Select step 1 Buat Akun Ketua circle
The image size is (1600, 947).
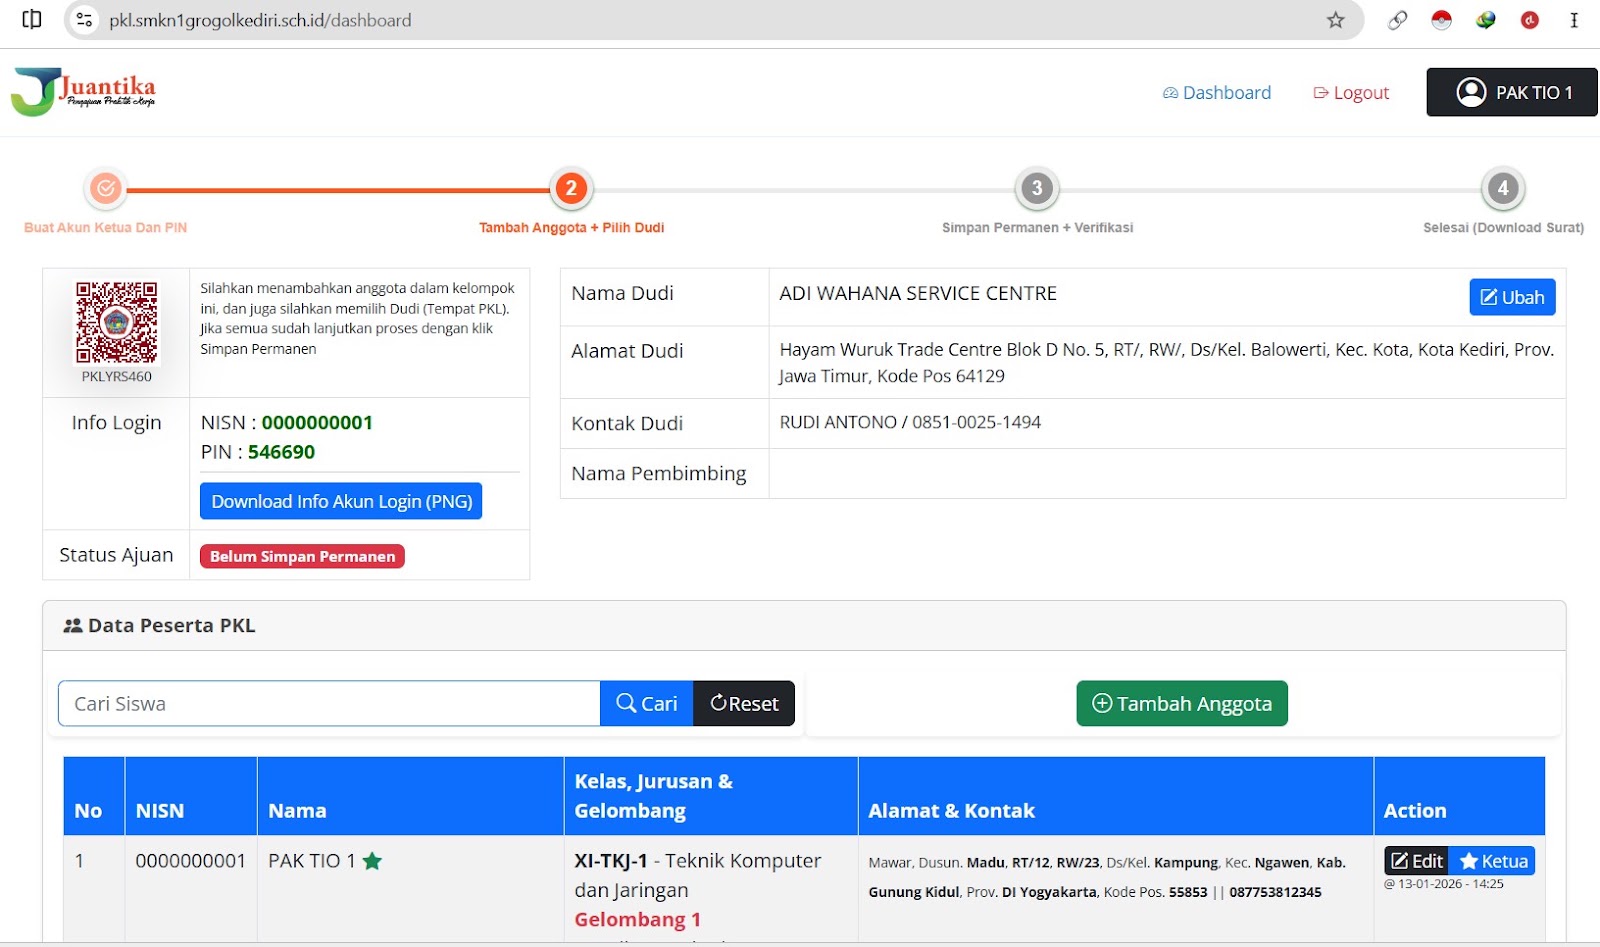click(105, 188)
